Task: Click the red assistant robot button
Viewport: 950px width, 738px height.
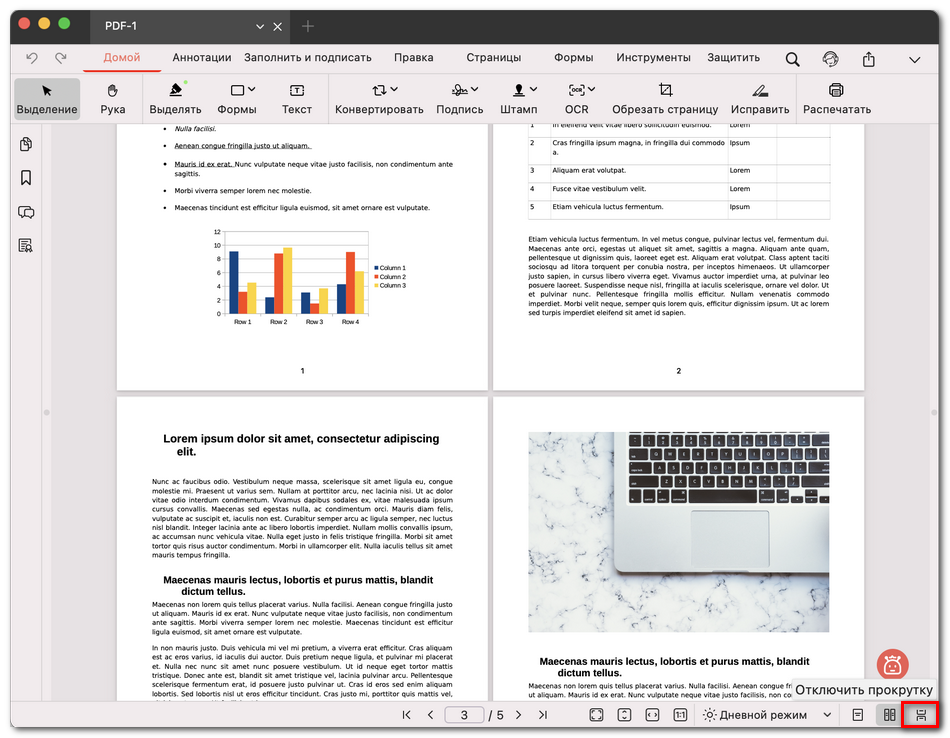Action: [x=892, y=665]
